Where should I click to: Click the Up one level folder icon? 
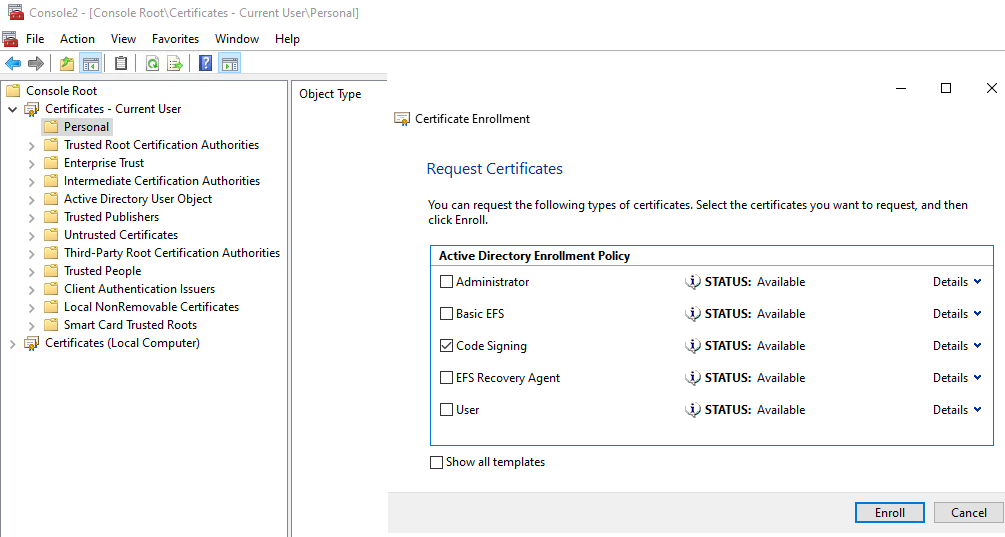(x=67, y=63)
